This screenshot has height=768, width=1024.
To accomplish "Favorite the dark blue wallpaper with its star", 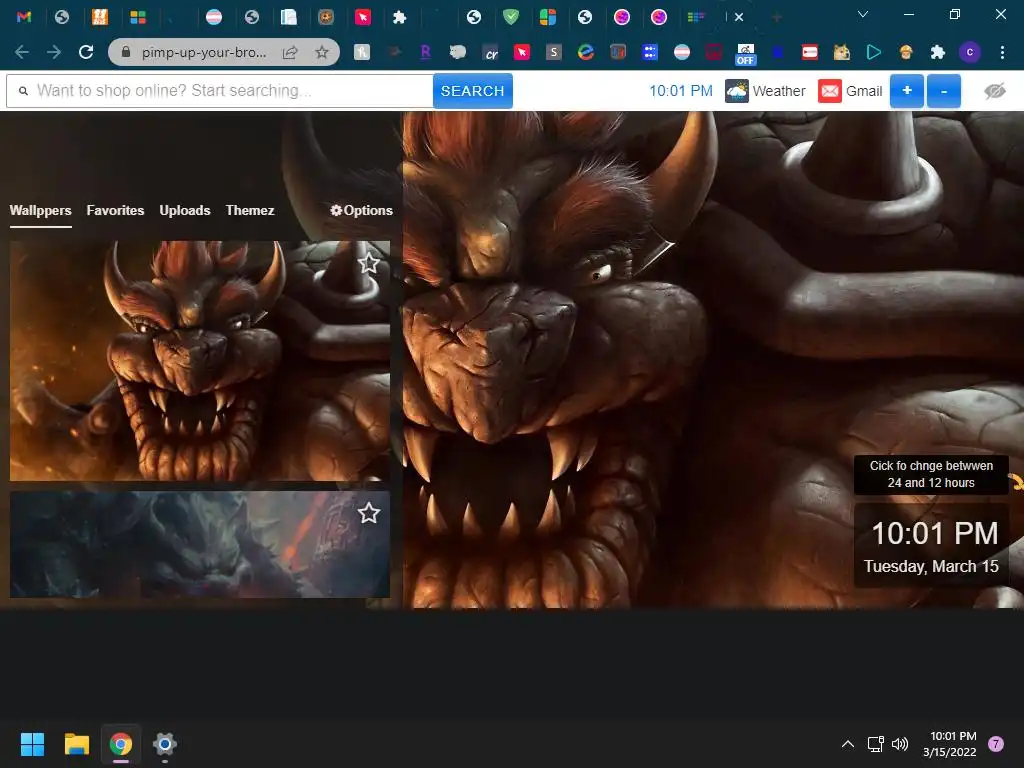I will click(x=369, y=513).
